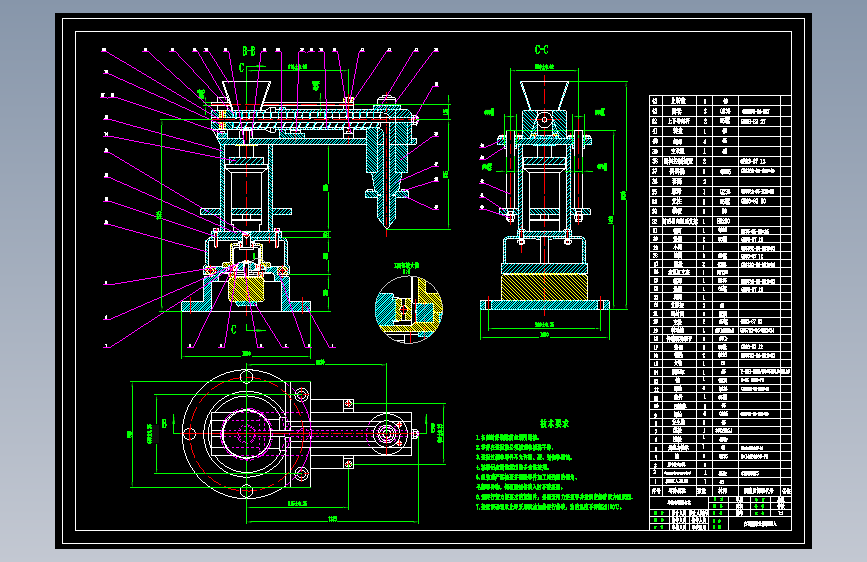
Task: Select the B-B section view title
Action: (249, 51)
